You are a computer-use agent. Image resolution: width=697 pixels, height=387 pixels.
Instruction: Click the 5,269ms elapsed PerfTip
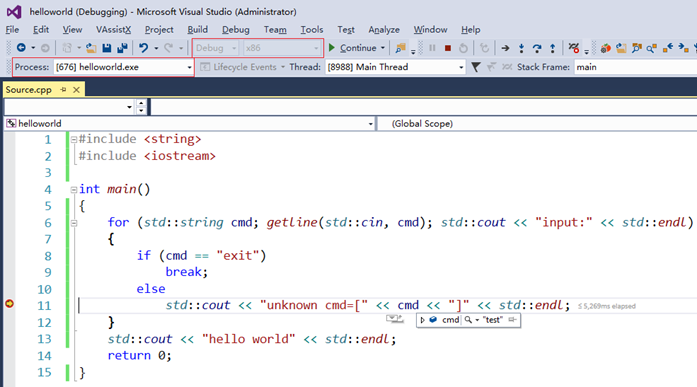[607, 306]
